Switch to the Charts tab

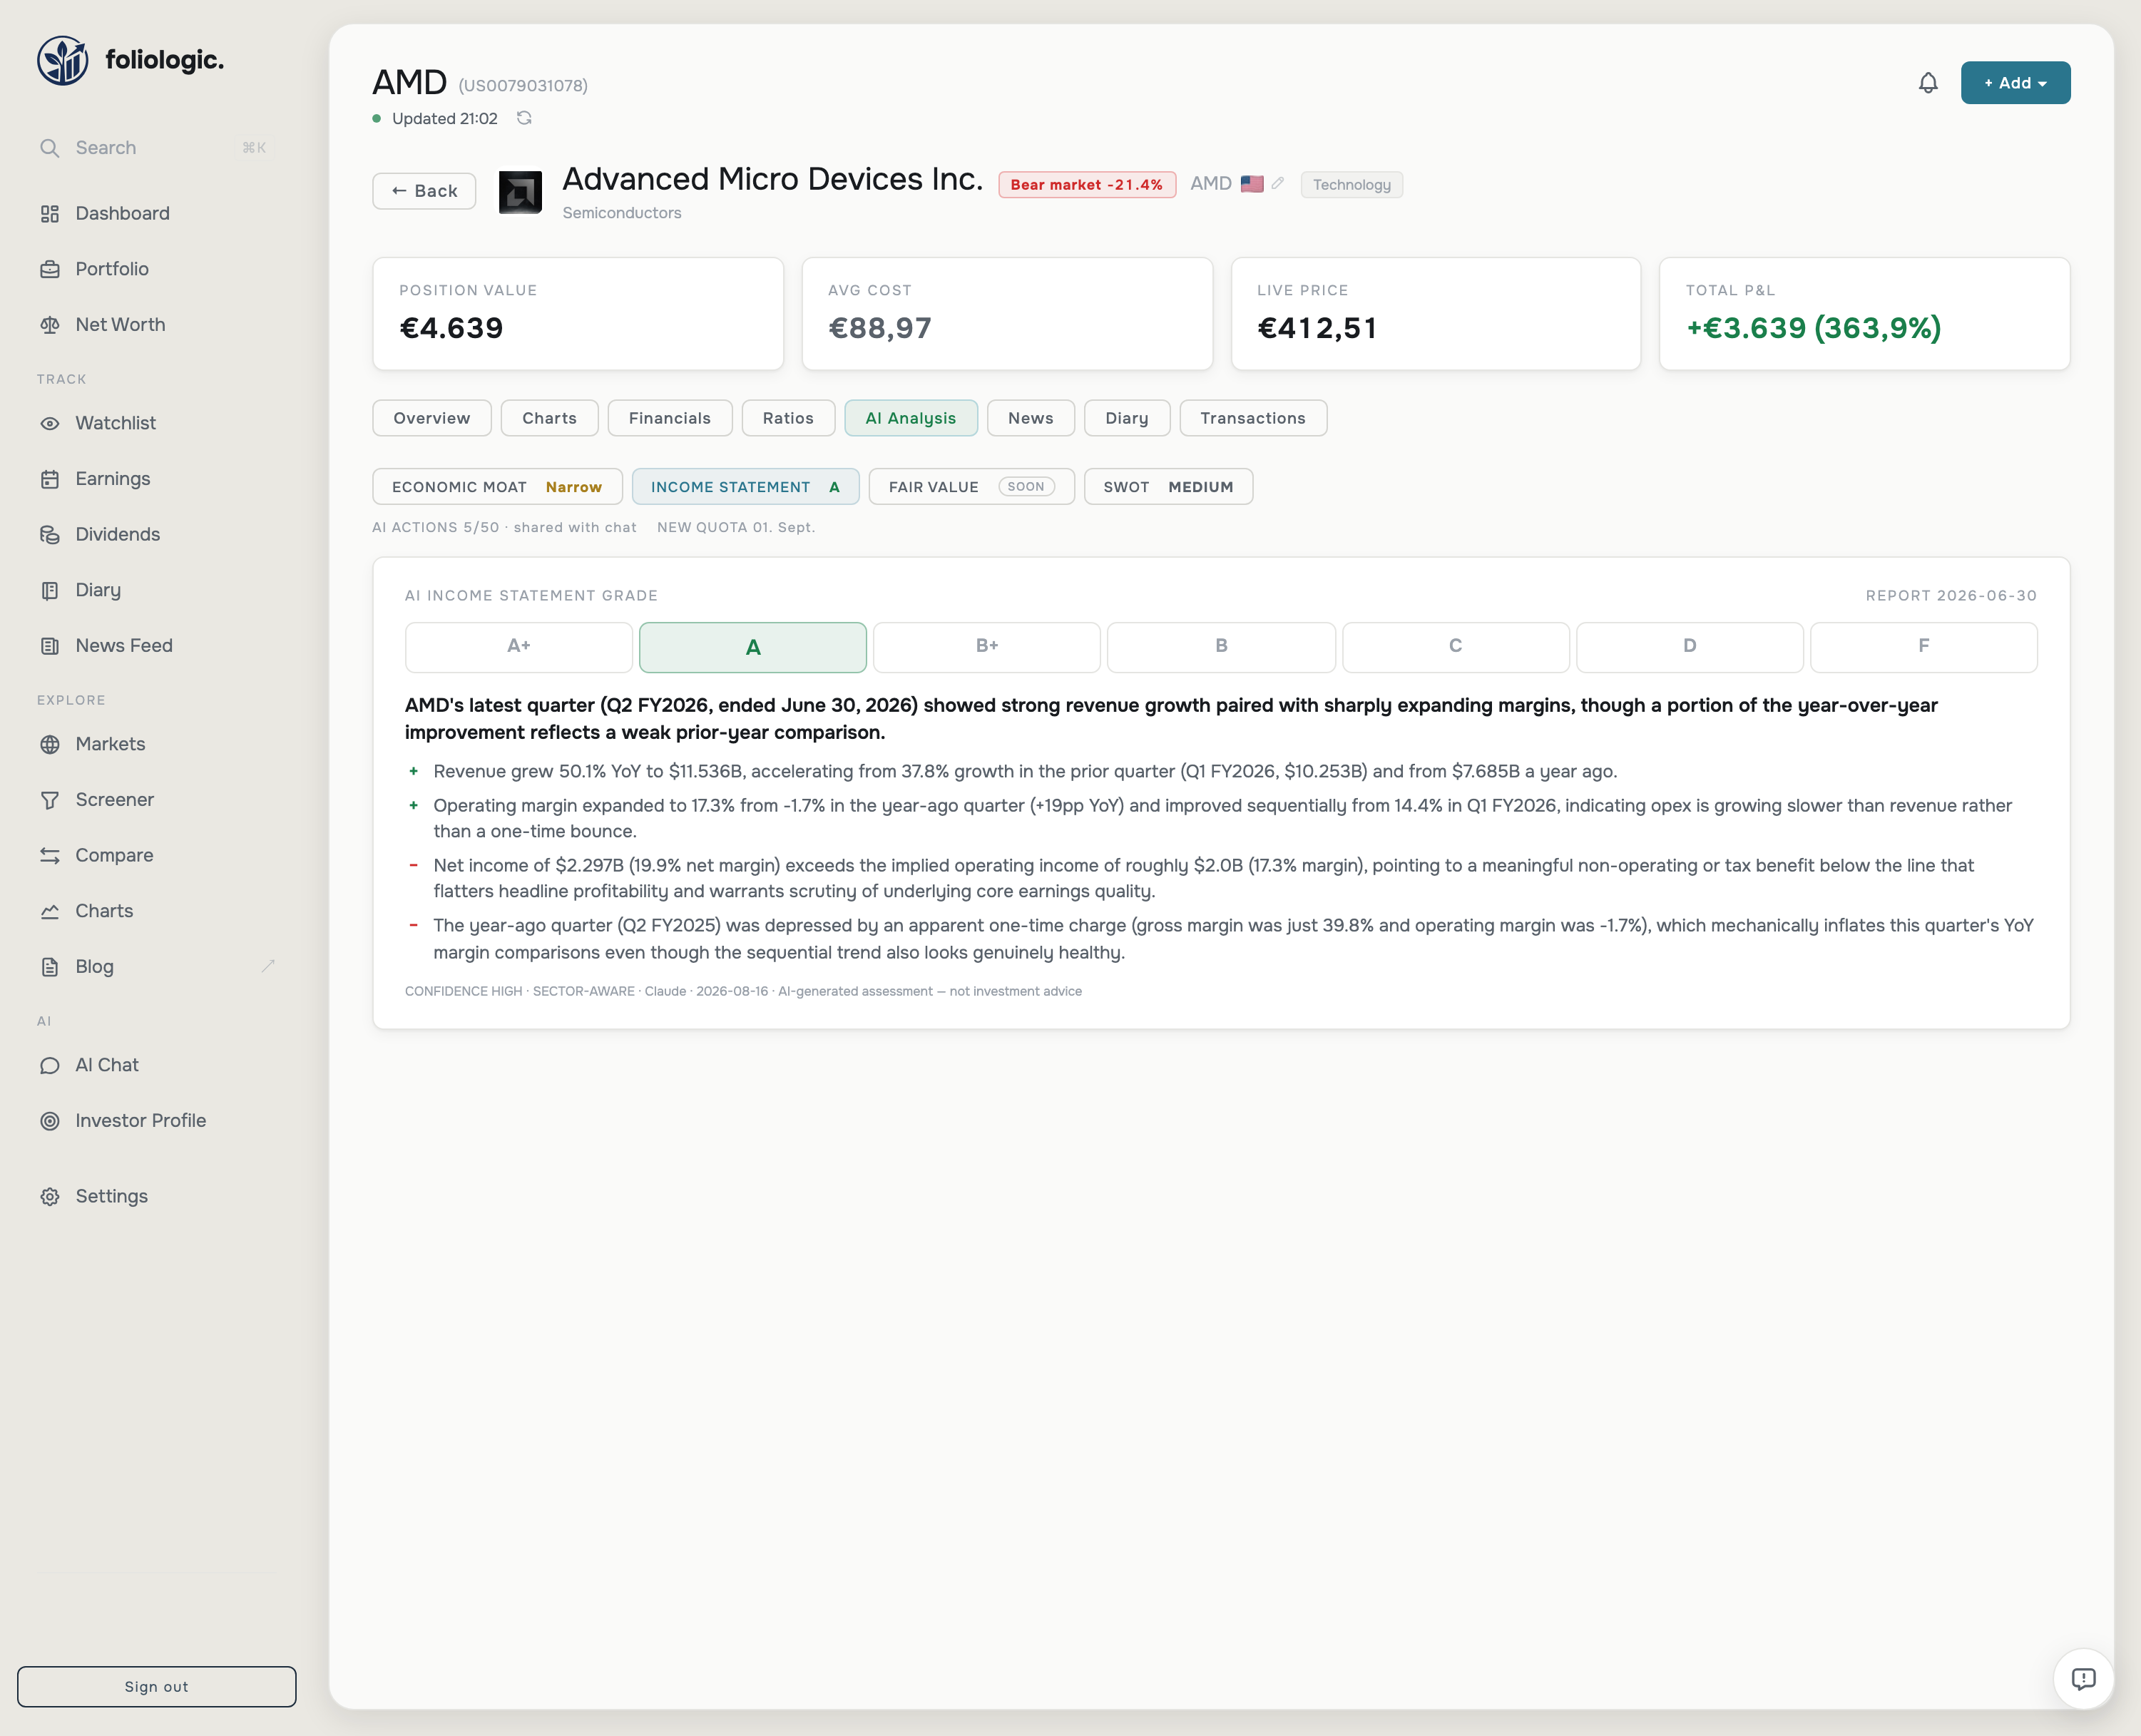pyautogui.click(x=550, y=418)
